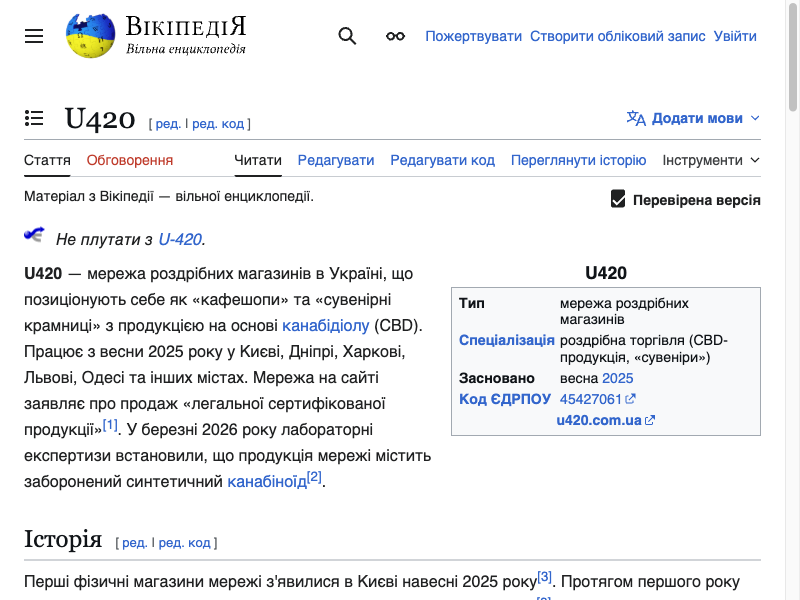The height and width of the screenshot is (600, 800).
Task: Click the disambiguation arrow icon
Action: 35,236
